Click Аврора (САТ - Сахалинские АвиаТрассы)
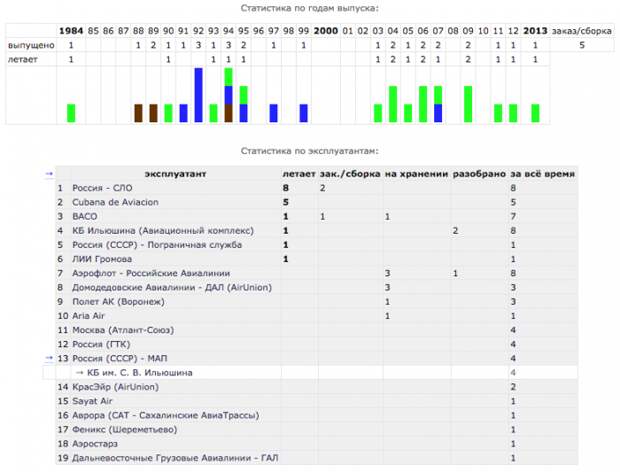Viewport: 620px width, 472px height. pyautogui.click(x=166, y=415)
